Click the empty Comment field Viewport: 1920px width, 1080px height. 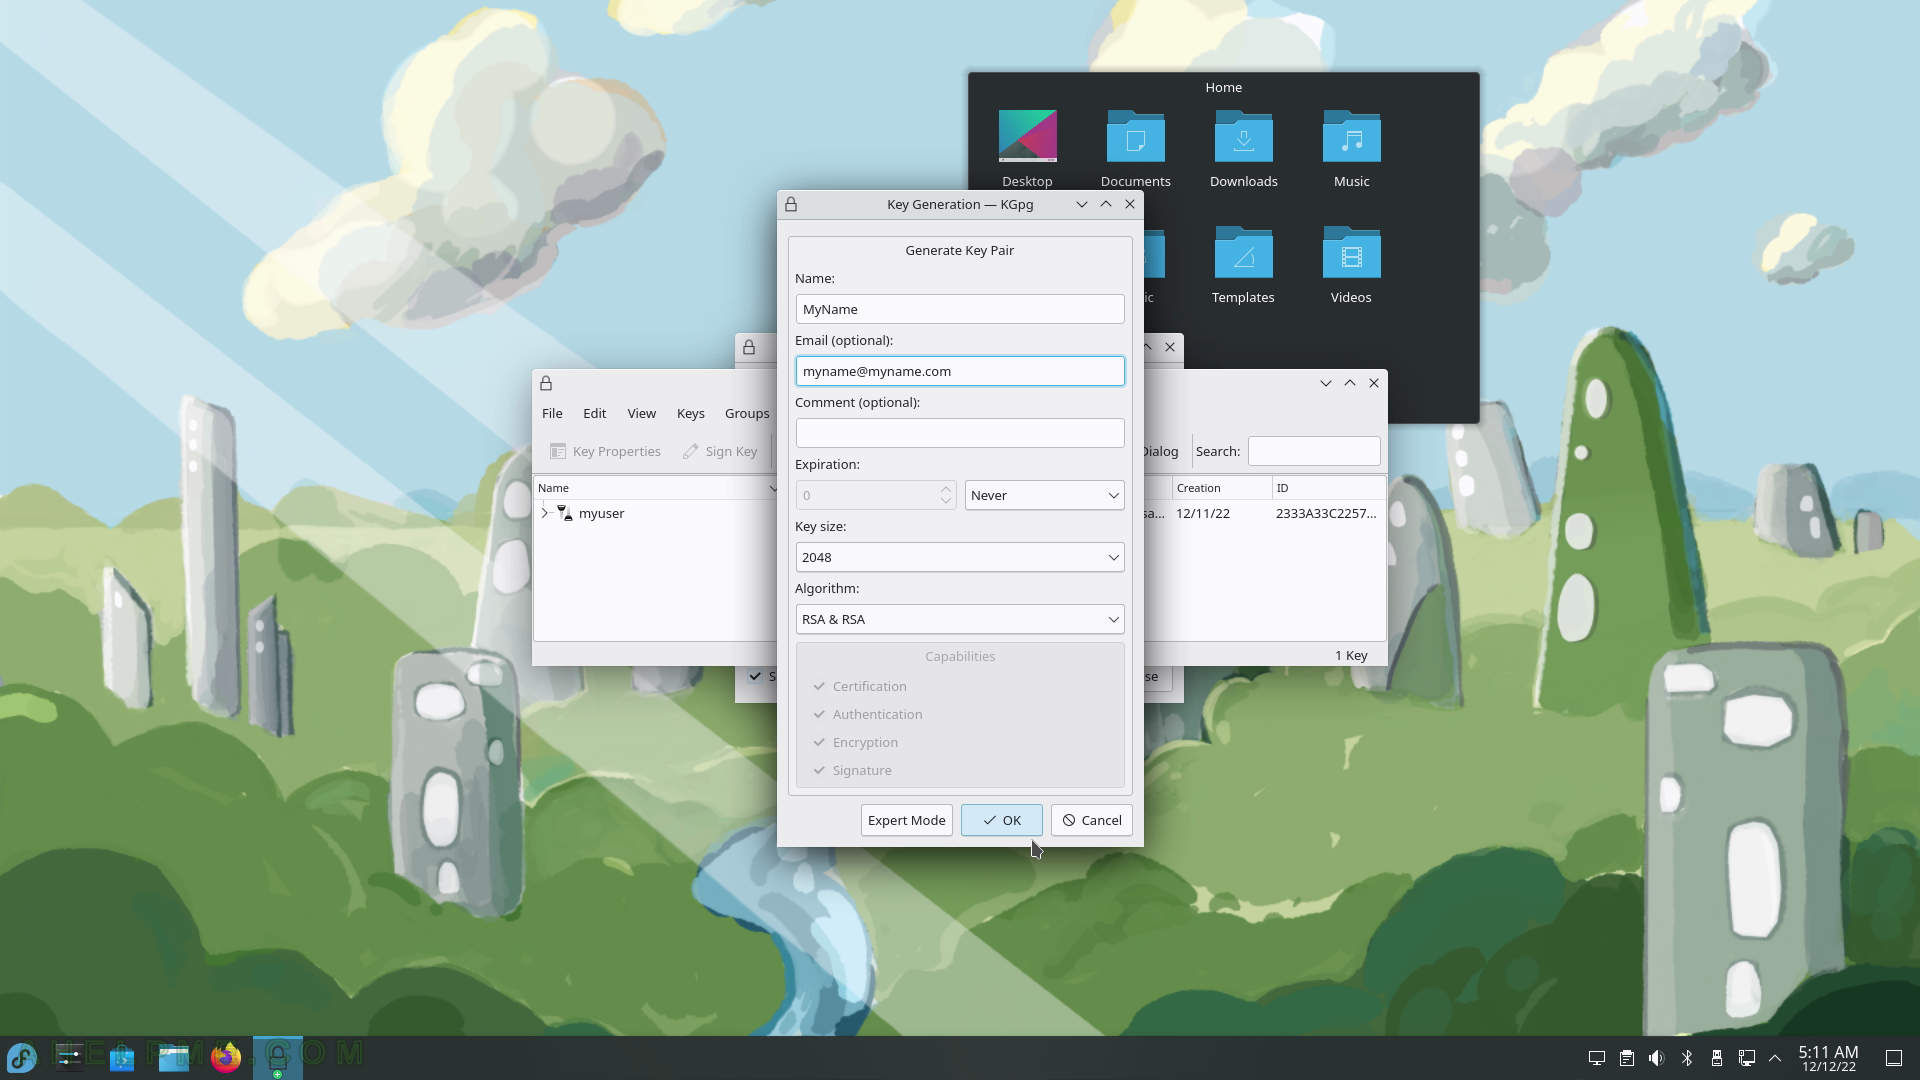point(960,433)
